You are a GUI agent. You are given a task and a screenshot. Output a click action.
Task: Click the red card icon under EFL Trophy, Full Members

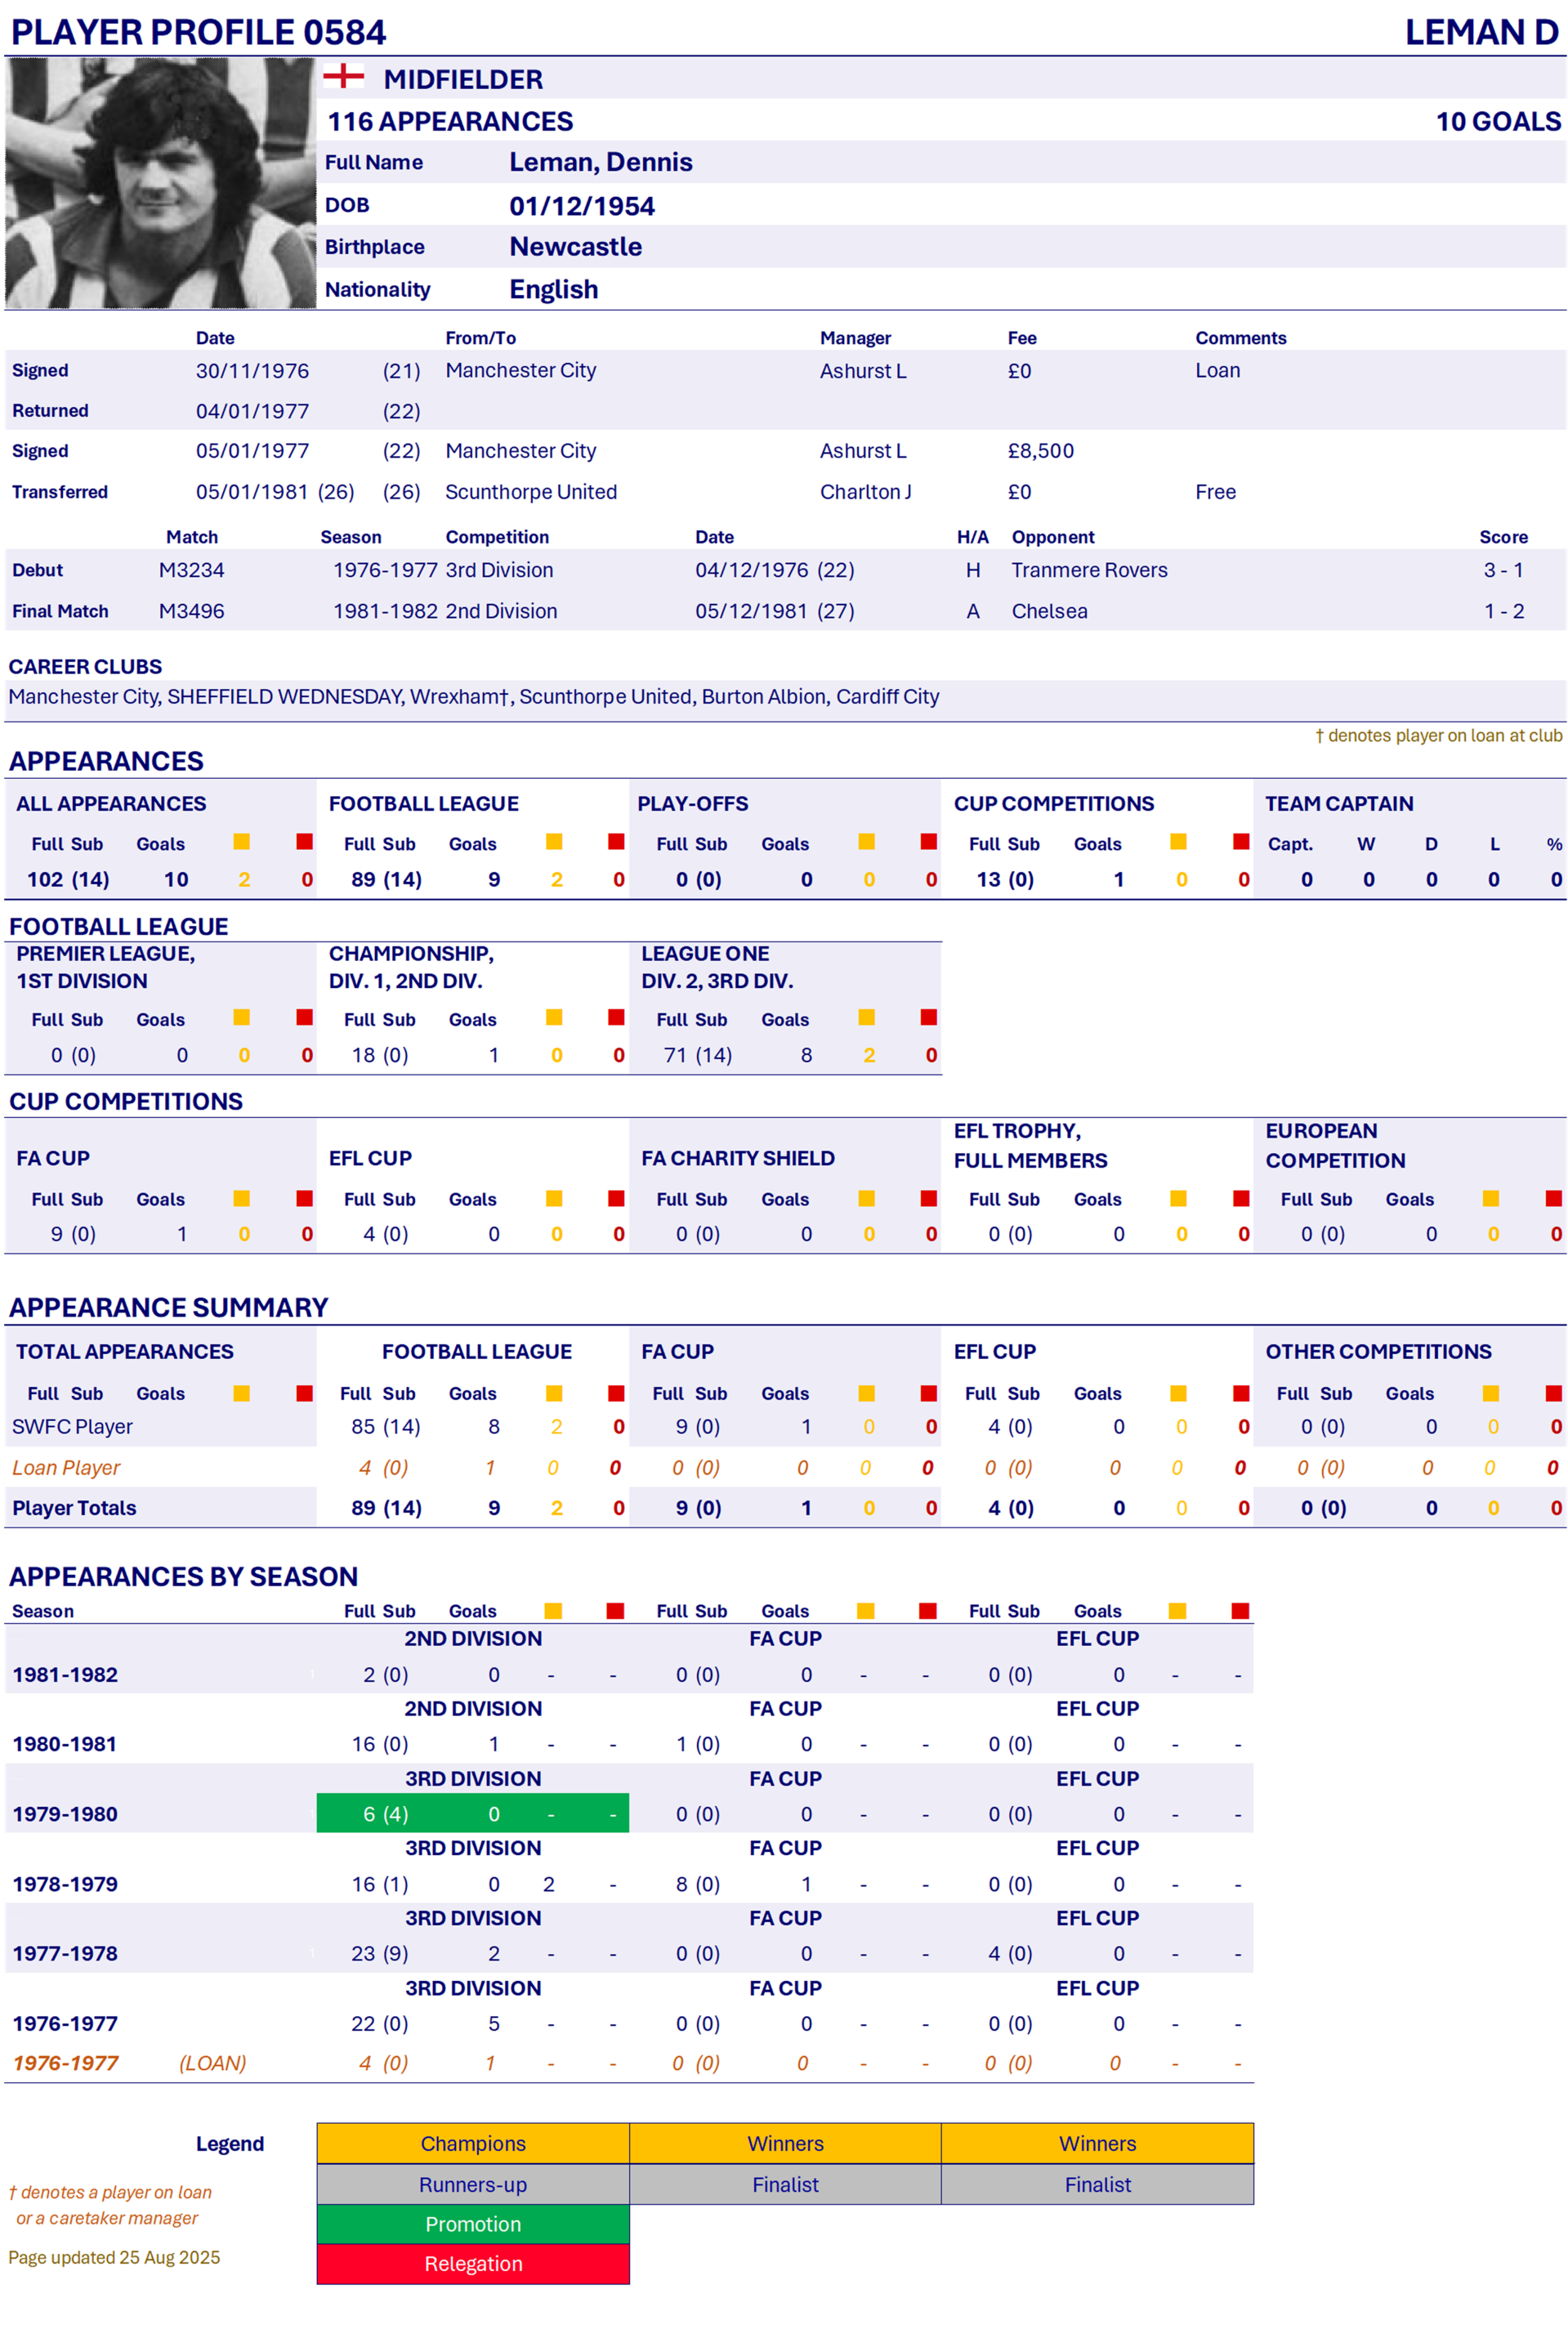pyautogui.click(x=1242, y=1198)
